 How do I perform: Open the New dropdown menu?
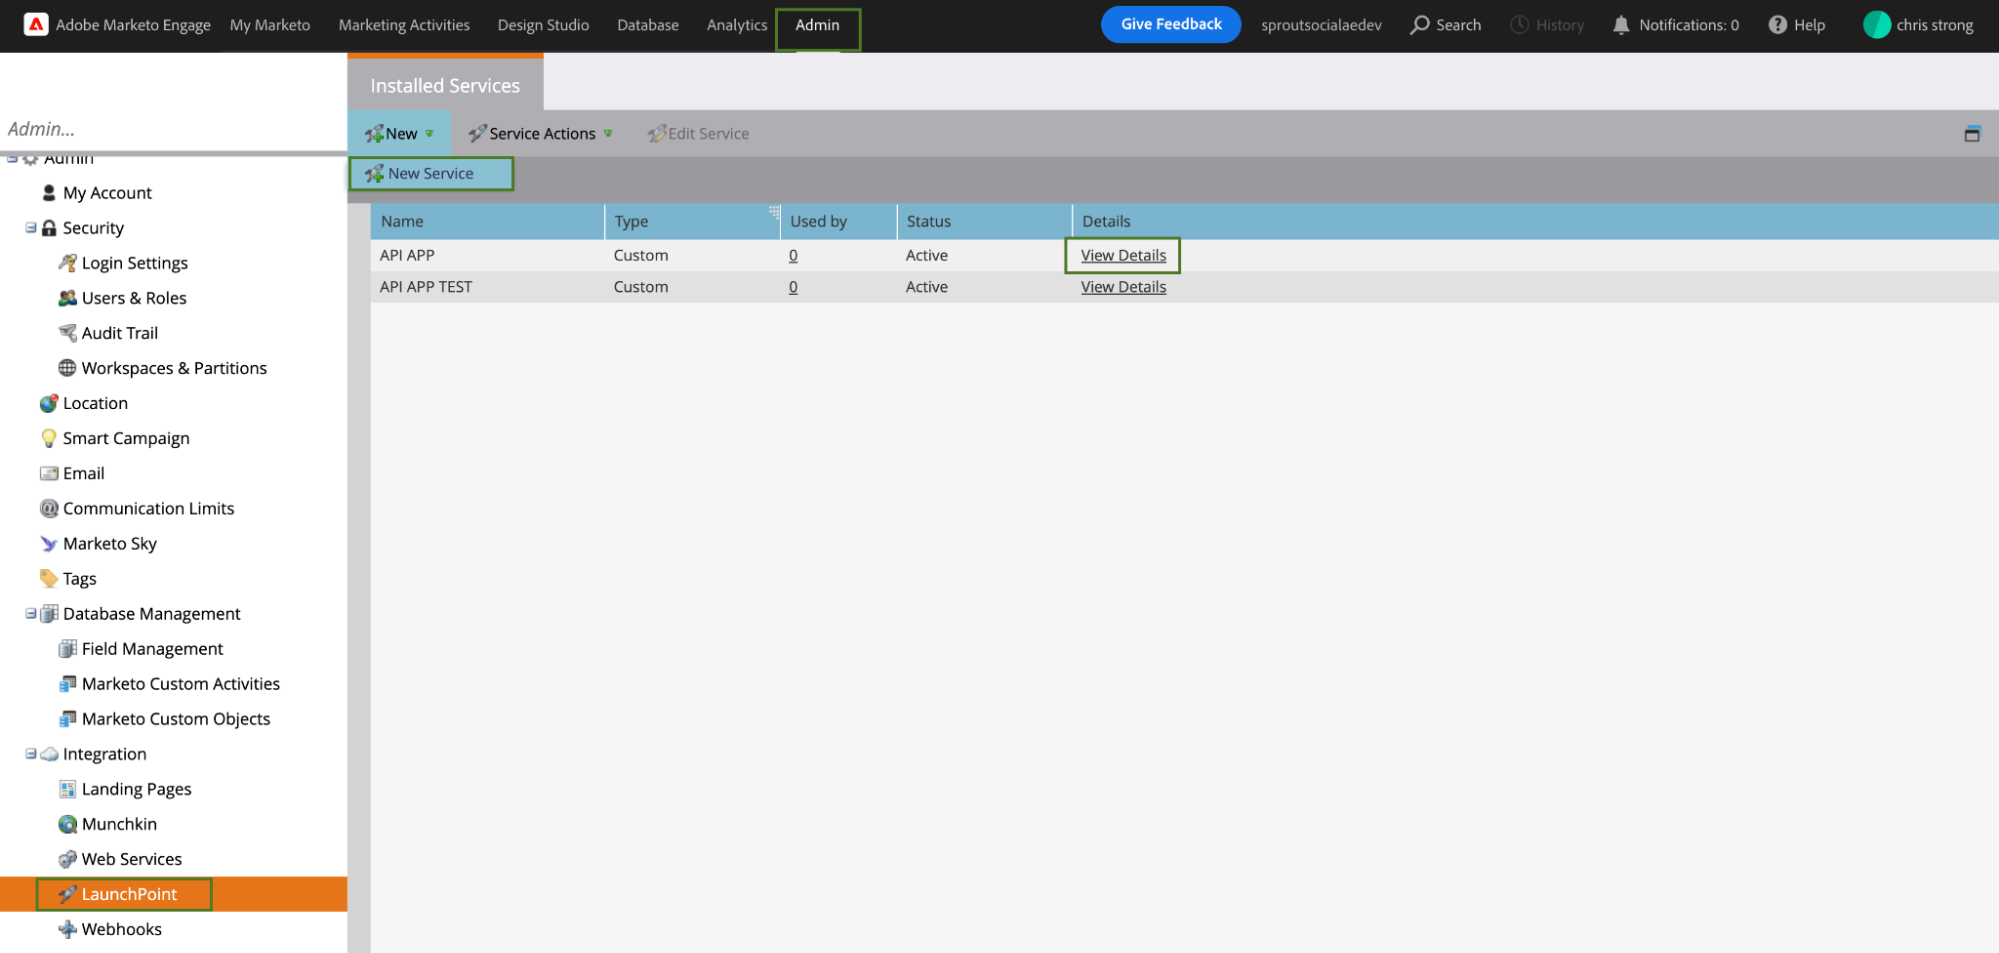click(x=400, y=134)
